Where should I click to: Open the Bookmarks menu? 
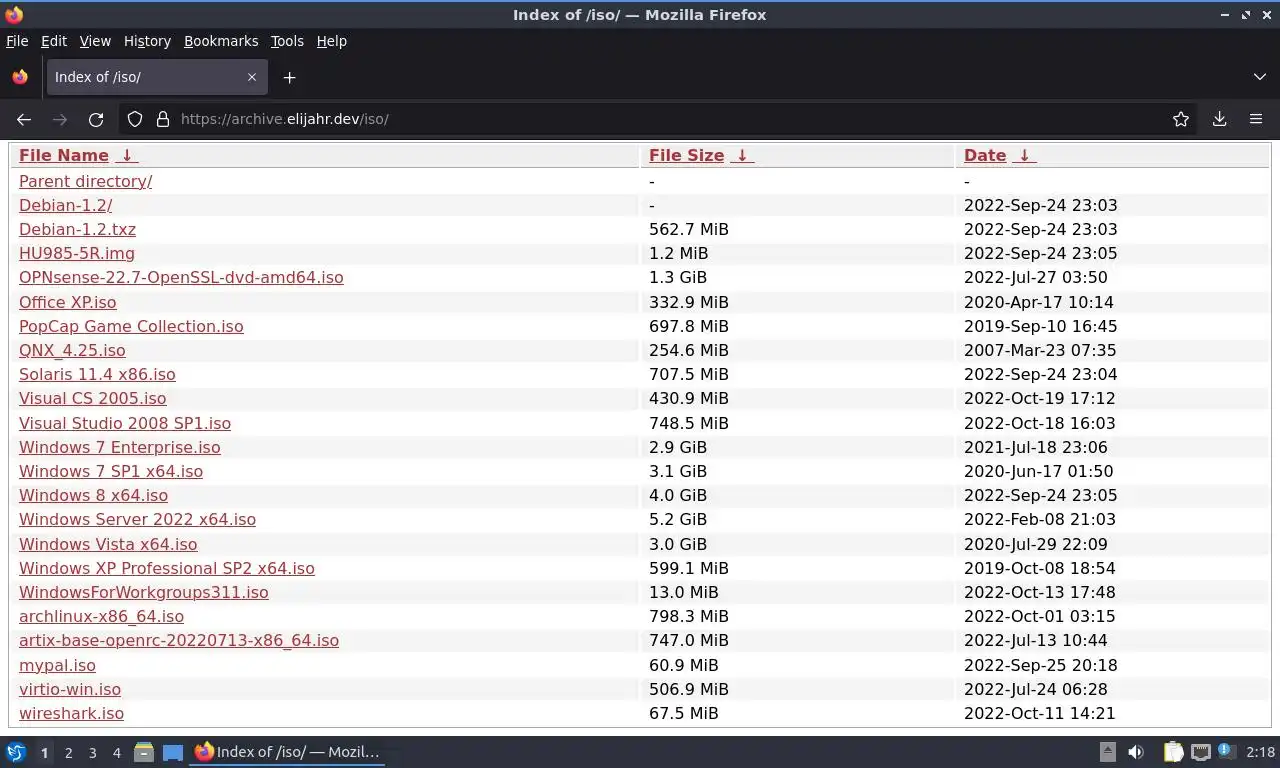(221, 41)
